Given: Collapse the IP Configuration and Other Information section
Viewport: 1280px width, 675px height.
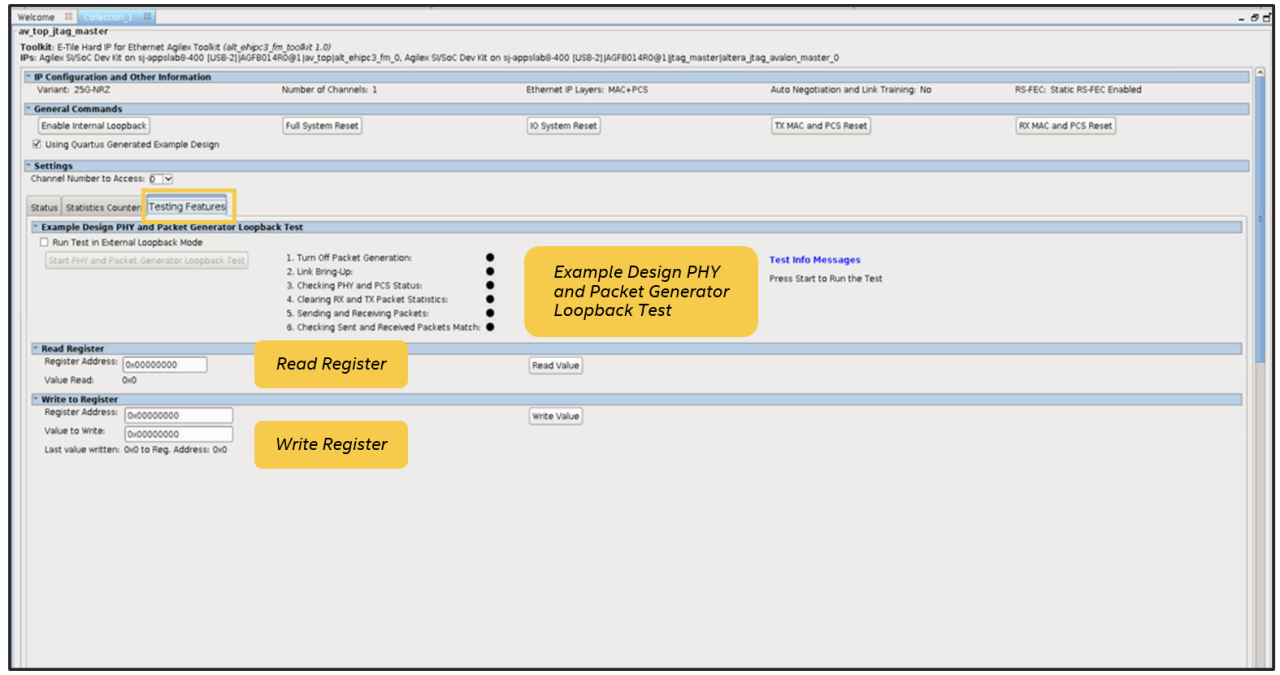Looking at the screenshot, I should pos(28,77).
